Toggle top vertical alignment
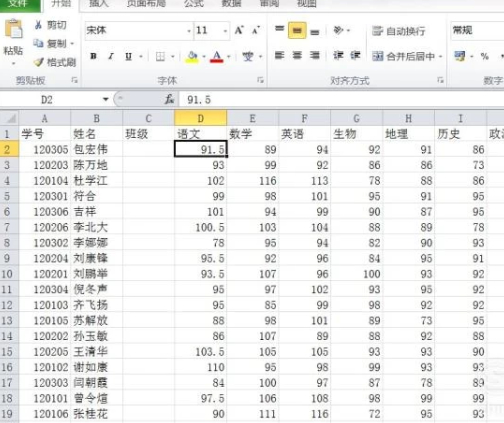This screenshot has width=504, height=423. pos(280,30)
